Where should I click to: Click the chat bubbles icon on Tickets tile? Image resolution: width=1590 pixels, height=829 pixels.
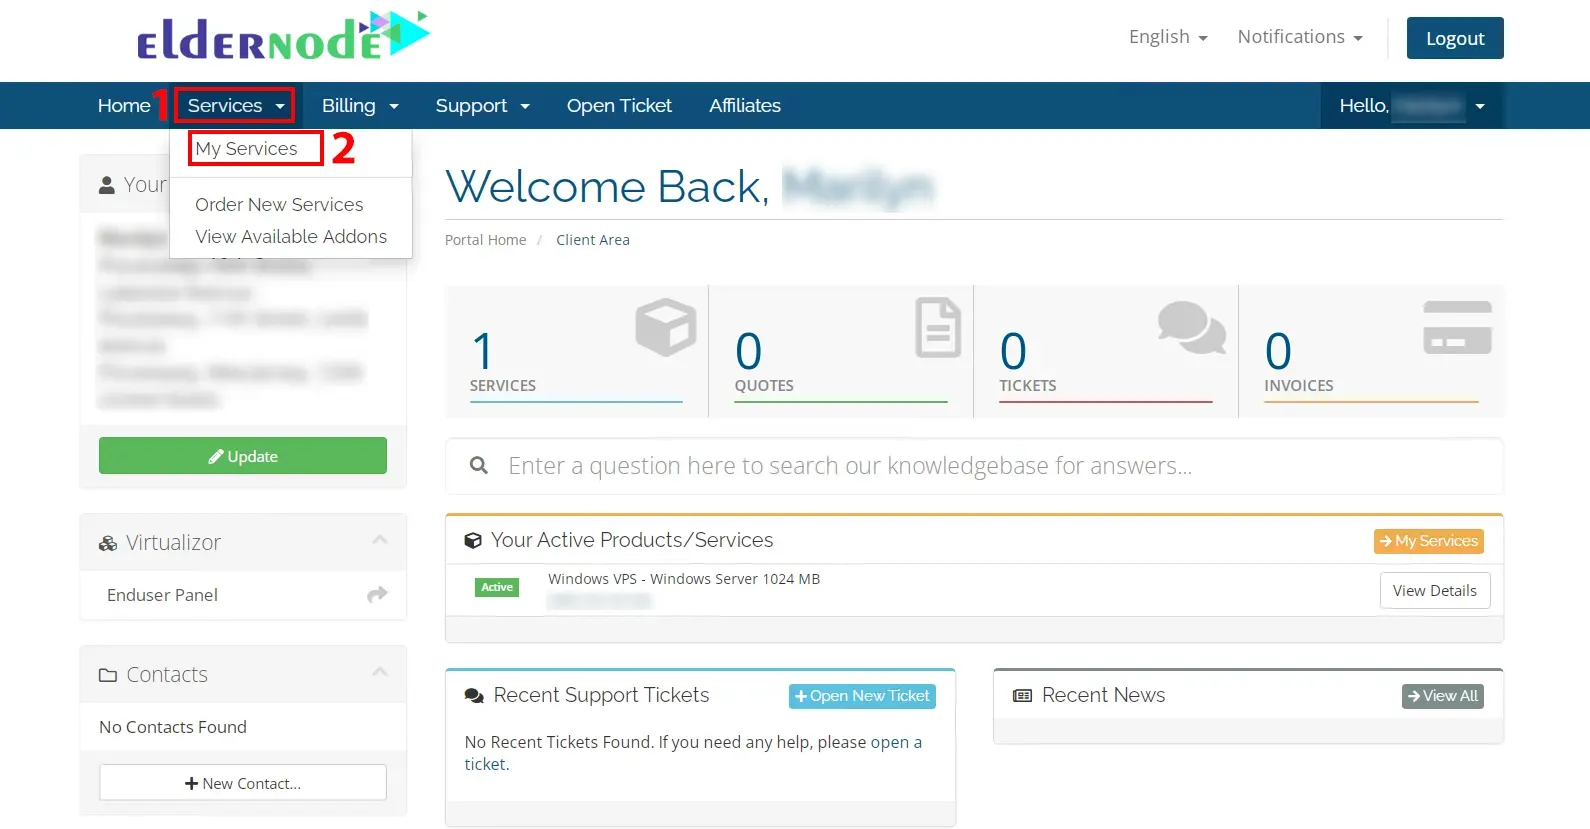1191,327
